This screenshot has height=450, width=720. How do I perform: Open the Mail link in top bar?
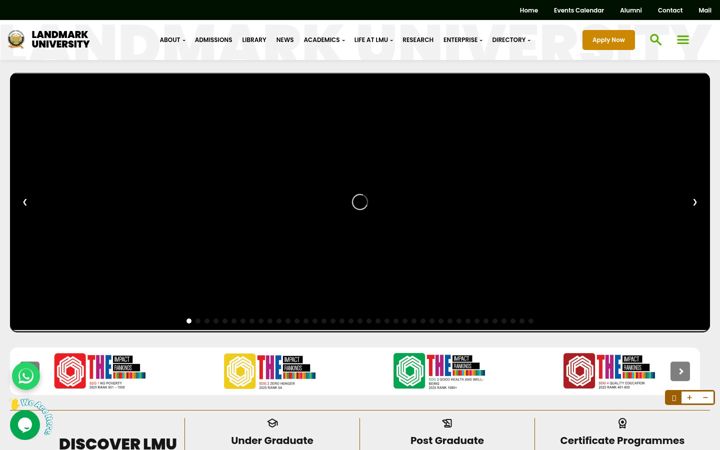705,10
